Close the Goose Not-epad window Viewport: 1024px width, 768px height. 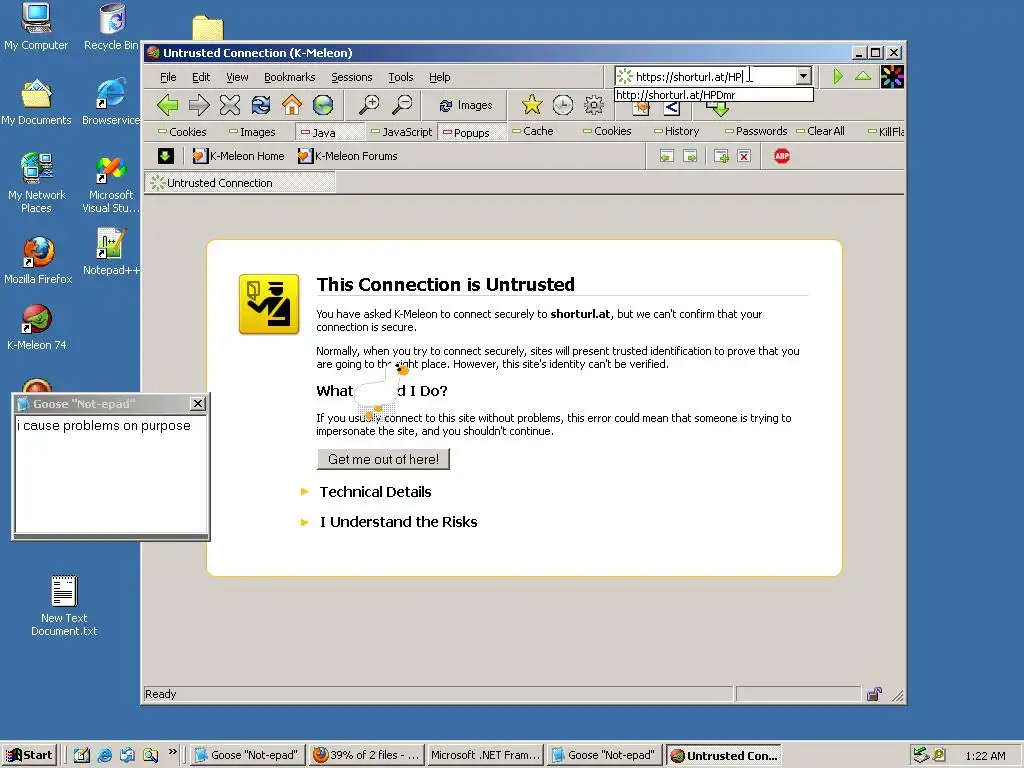(x=198, y=404)
